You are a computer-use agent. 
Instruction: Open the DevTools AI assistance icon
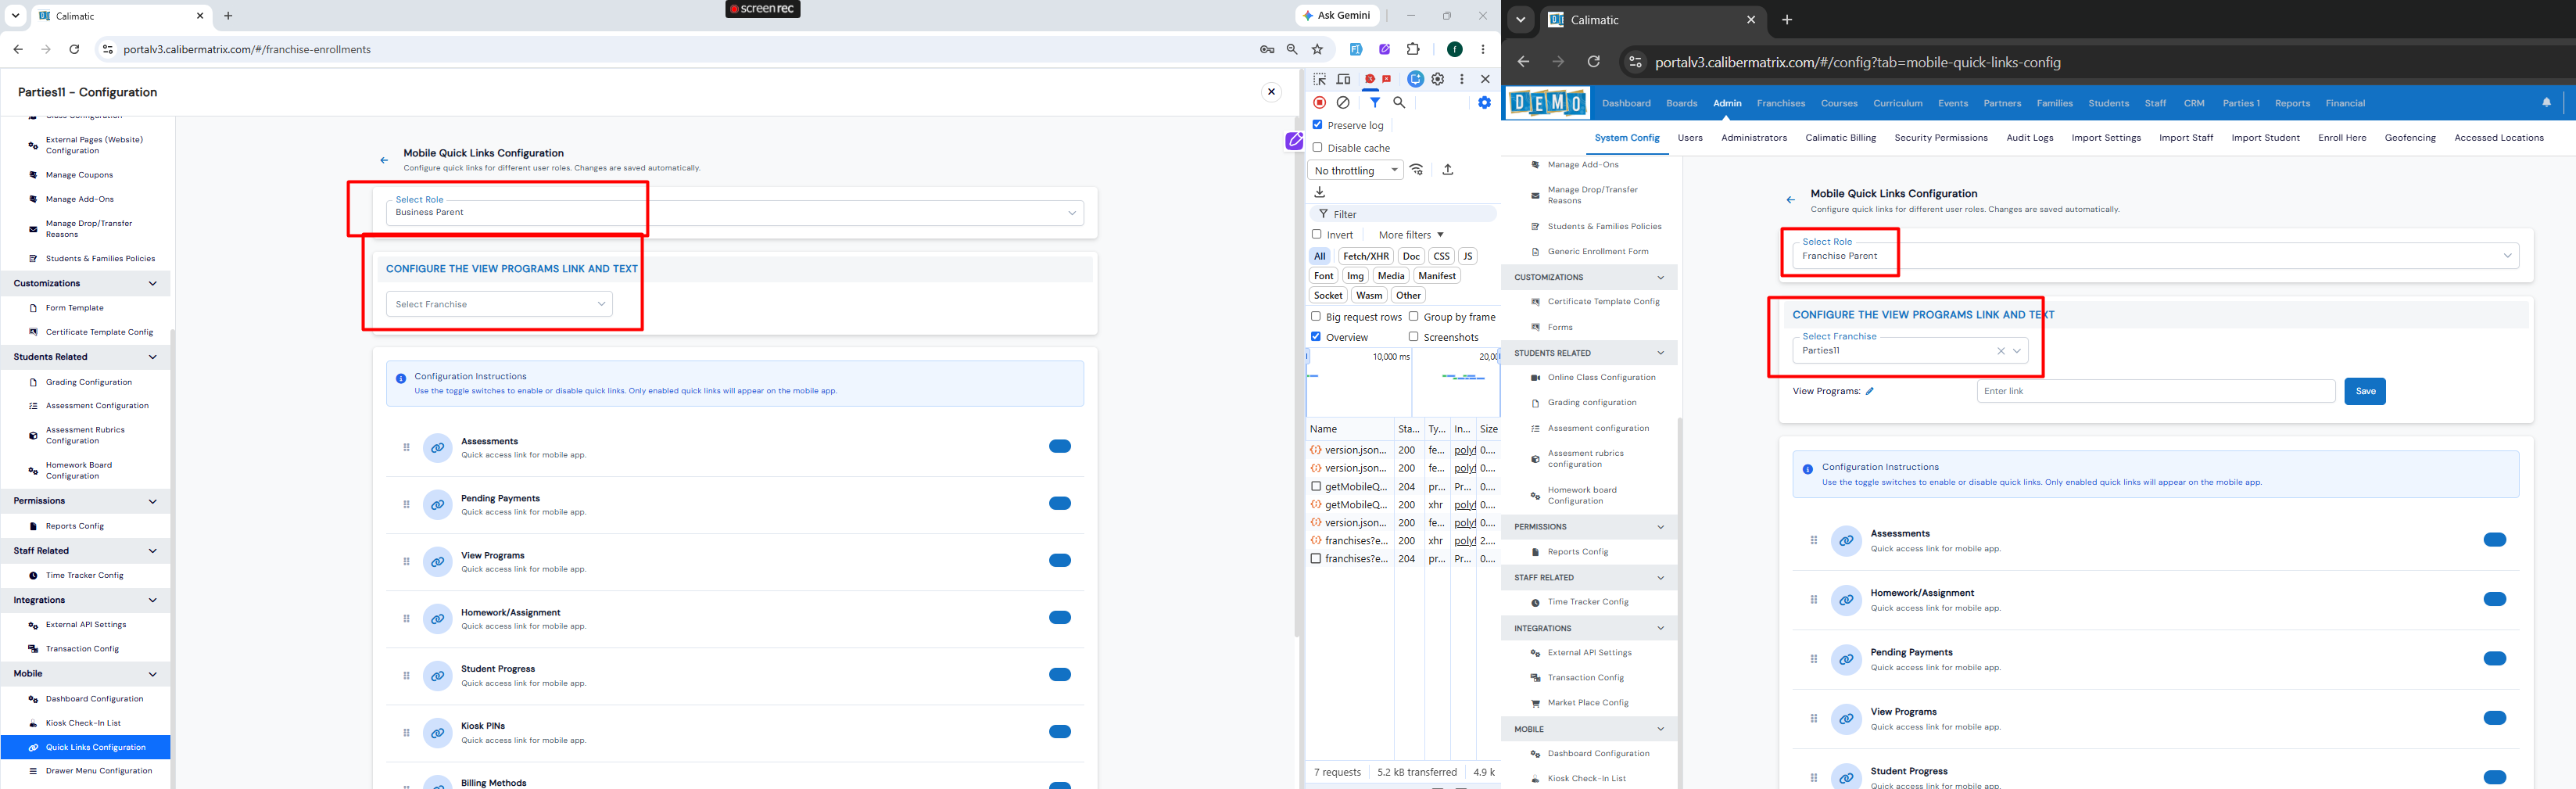click(x=1415, y=79)
